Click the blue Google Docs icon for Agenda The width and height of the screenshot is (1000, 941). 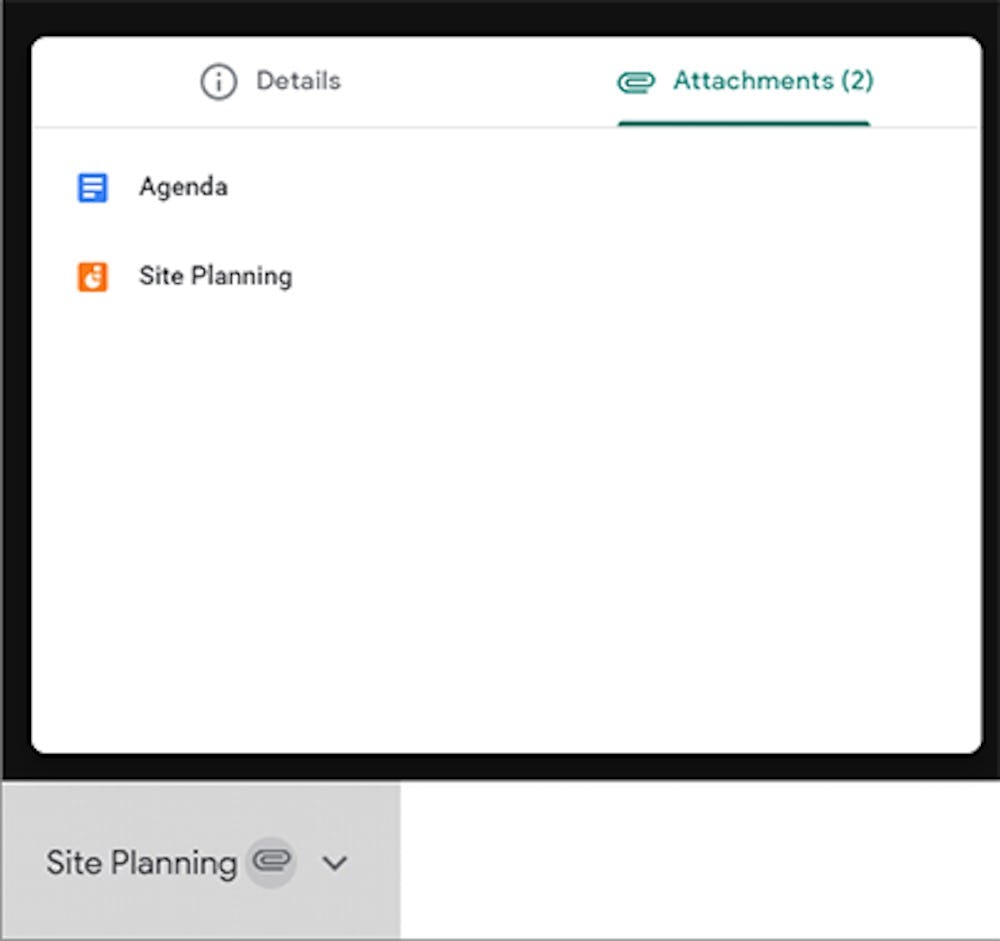coord(91,186)
